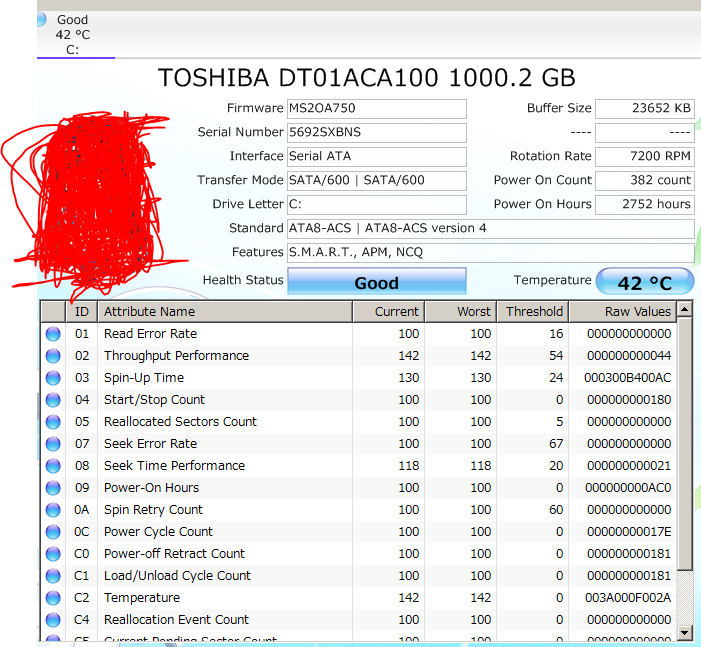701x647 pixels.
Task: Select the Power-off Retract Count attribute name
Action: pyautogui.click(x=174, y=554)
